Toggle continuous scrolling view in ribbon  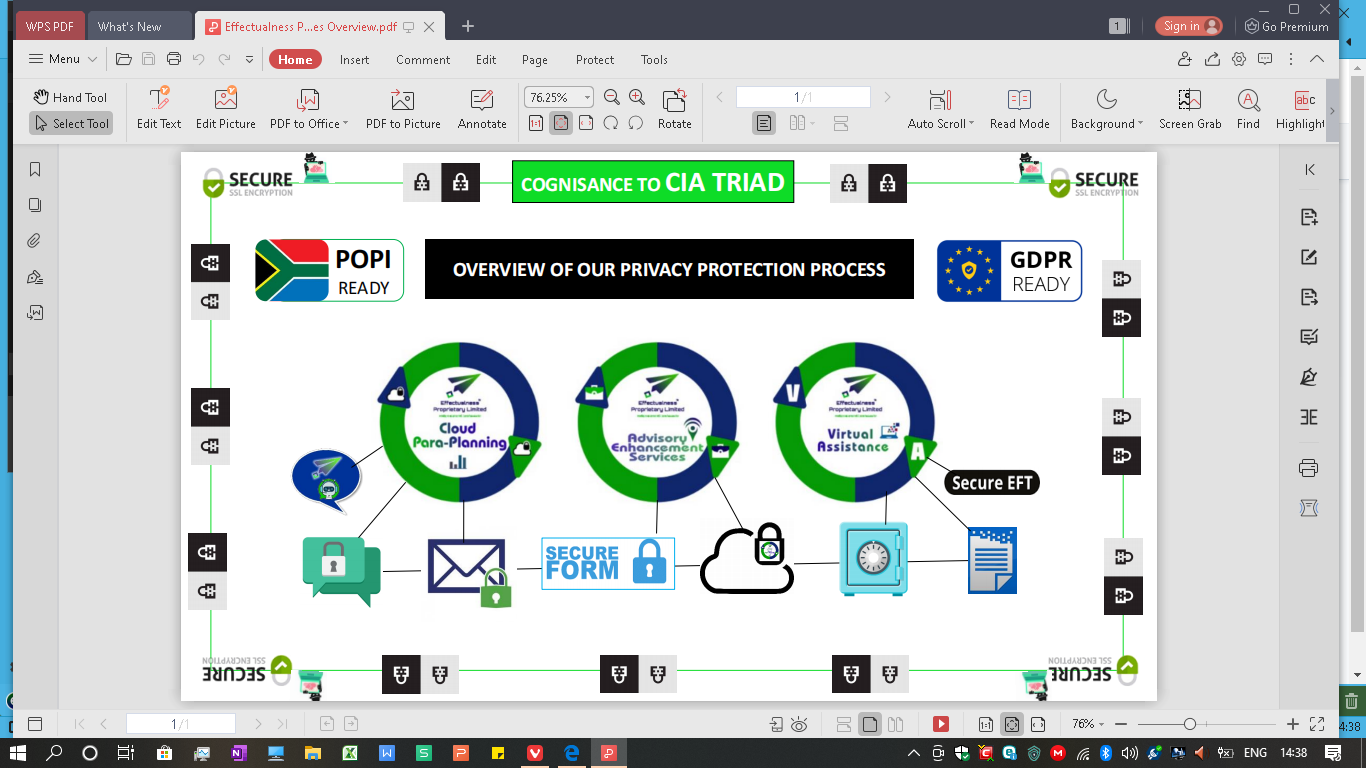(x=840, y=123)
